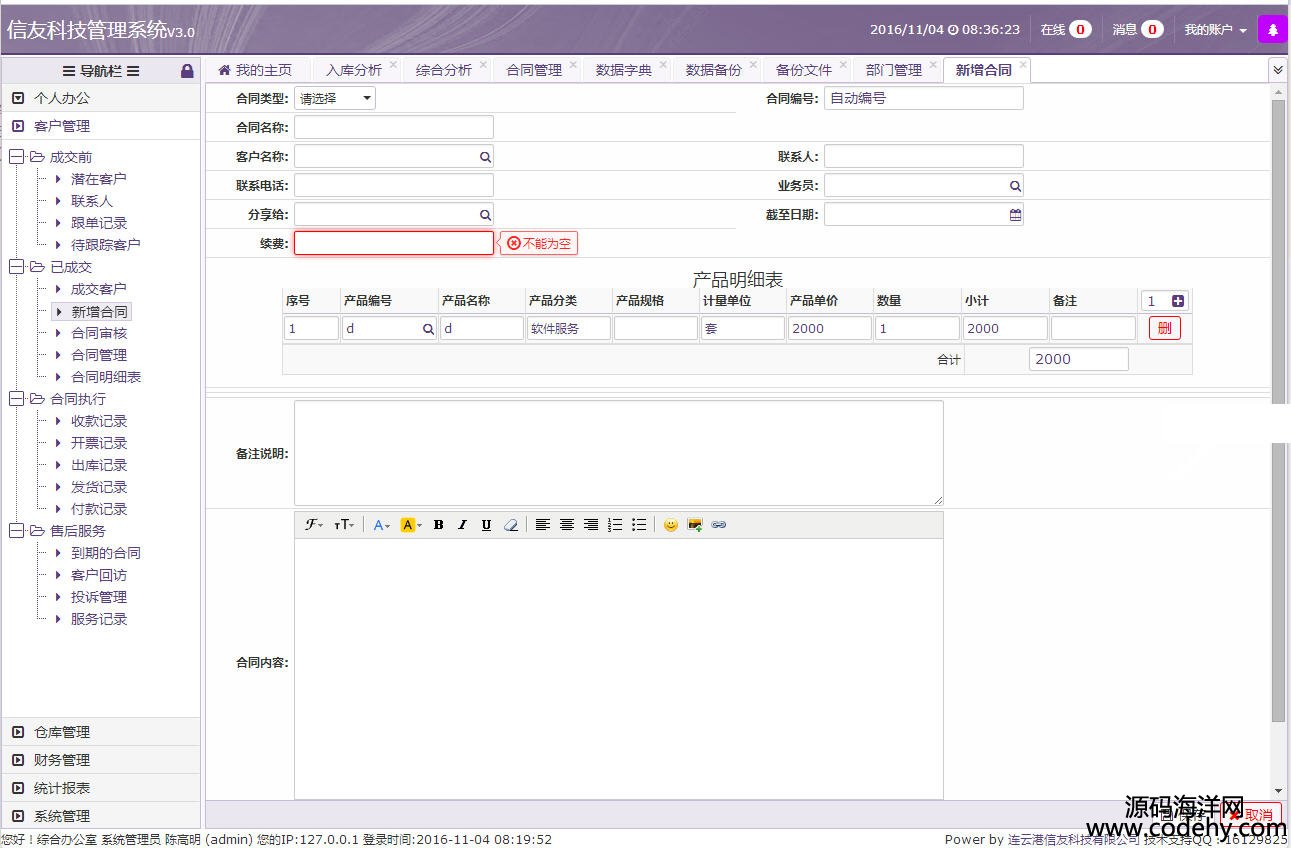Open the text background color picker
This screenshot has width=1291, height=848.
pos(410,525)
